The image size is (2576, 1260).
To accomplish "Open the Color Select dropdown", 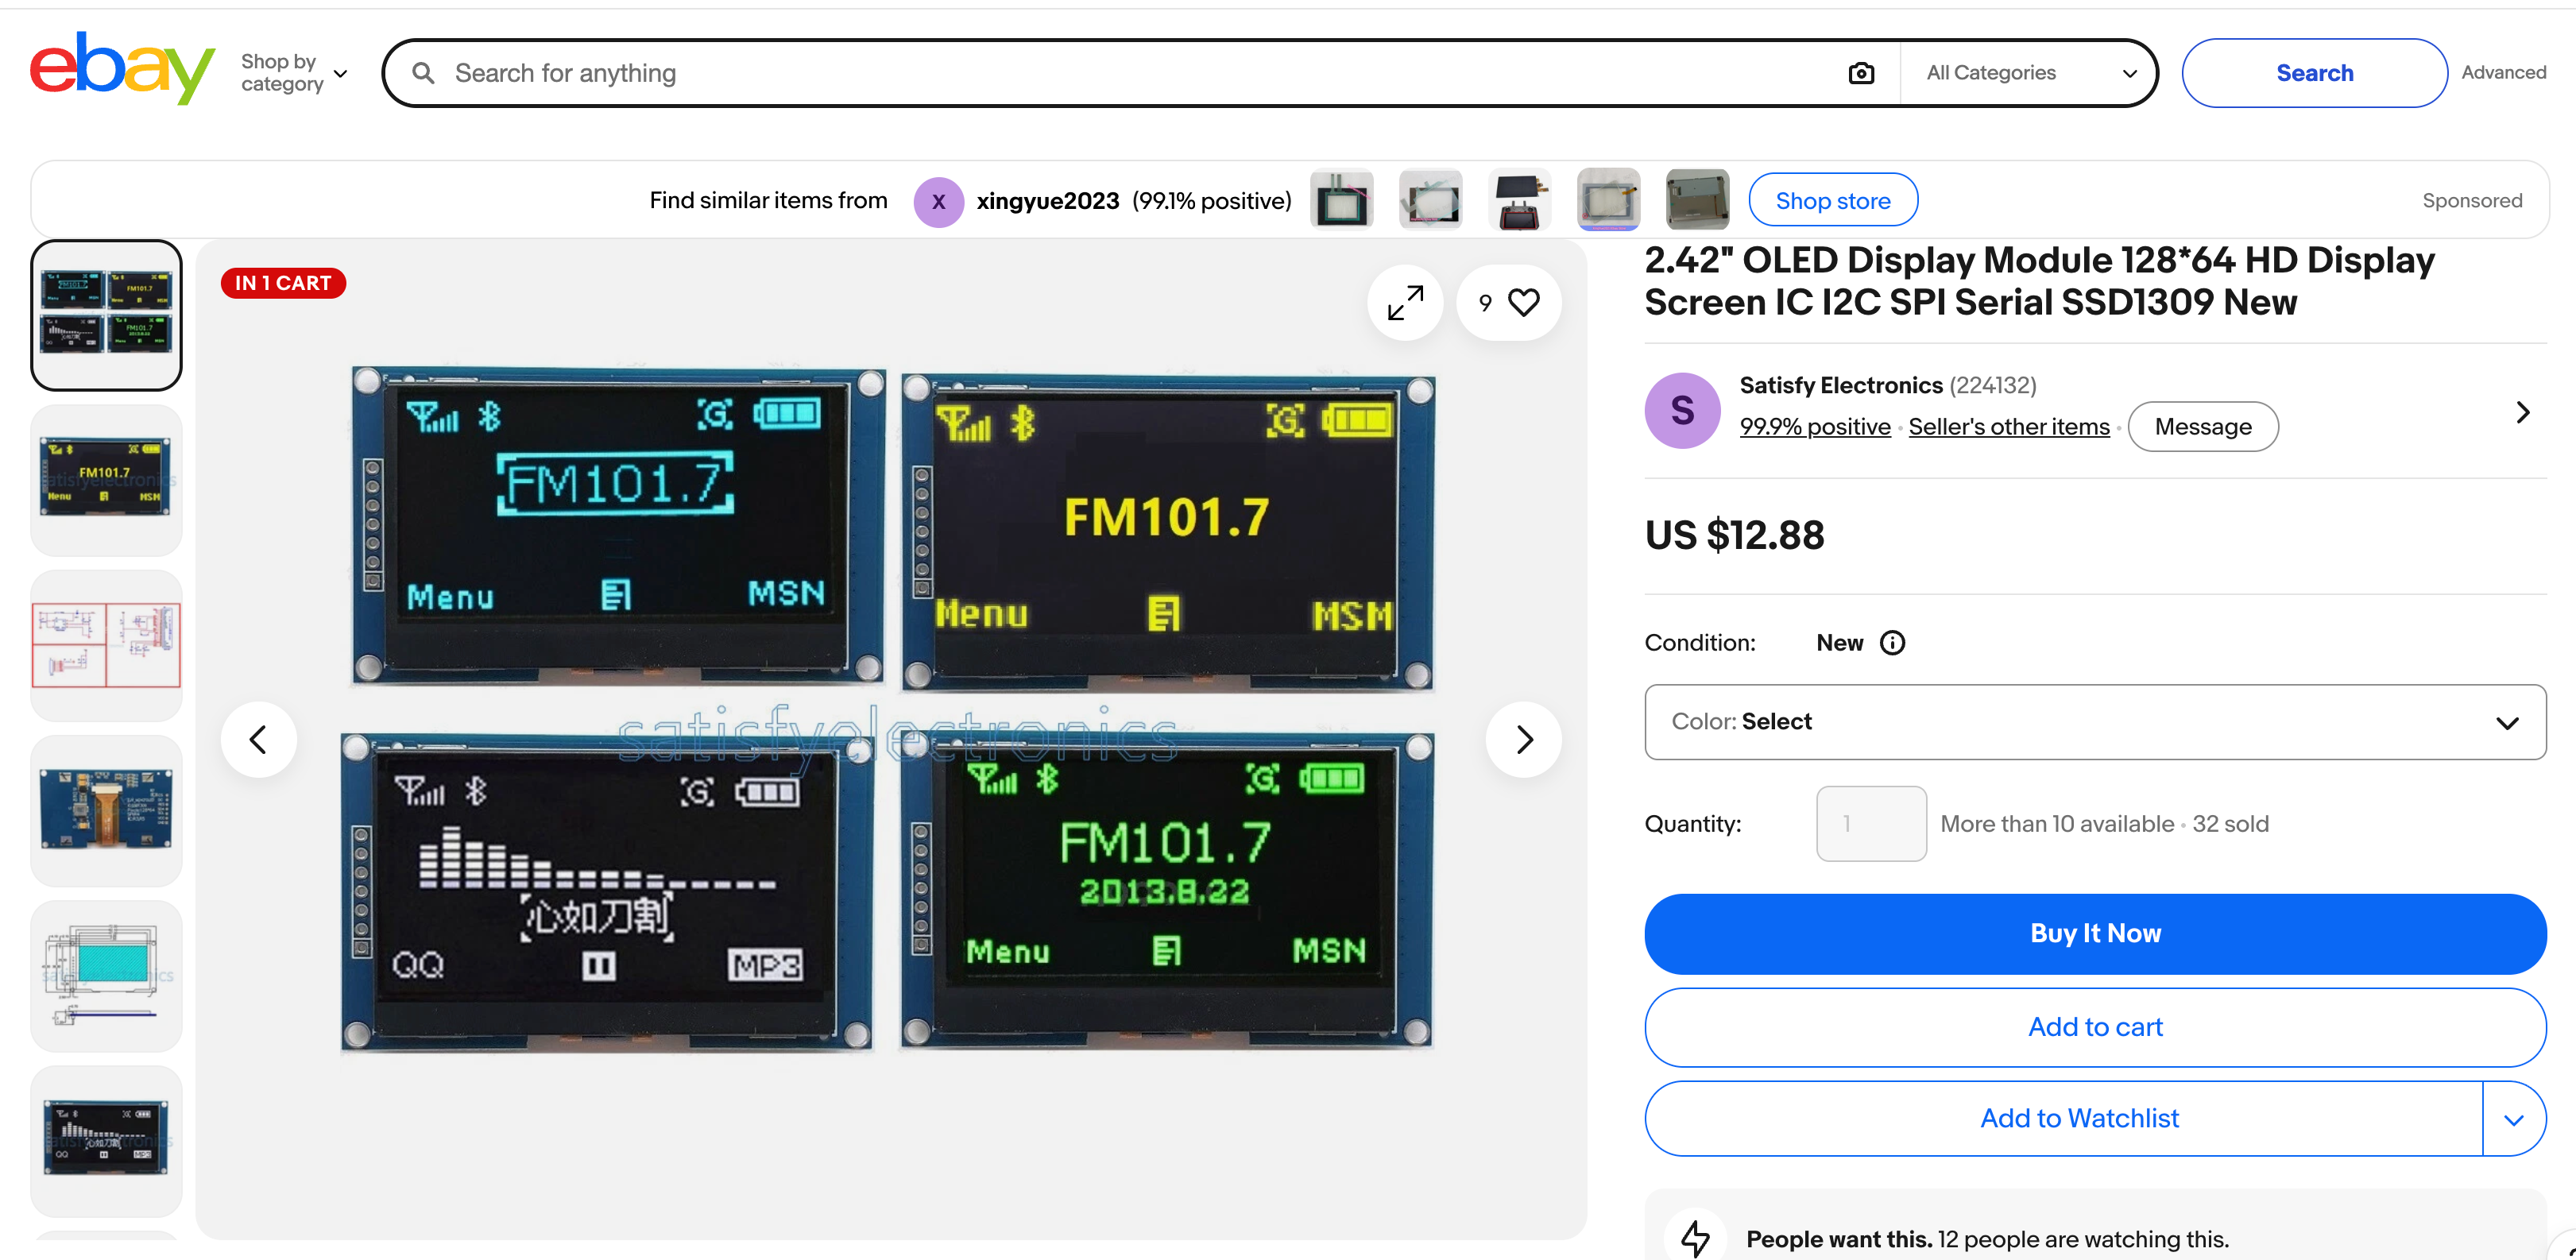I will point(2095,722).
